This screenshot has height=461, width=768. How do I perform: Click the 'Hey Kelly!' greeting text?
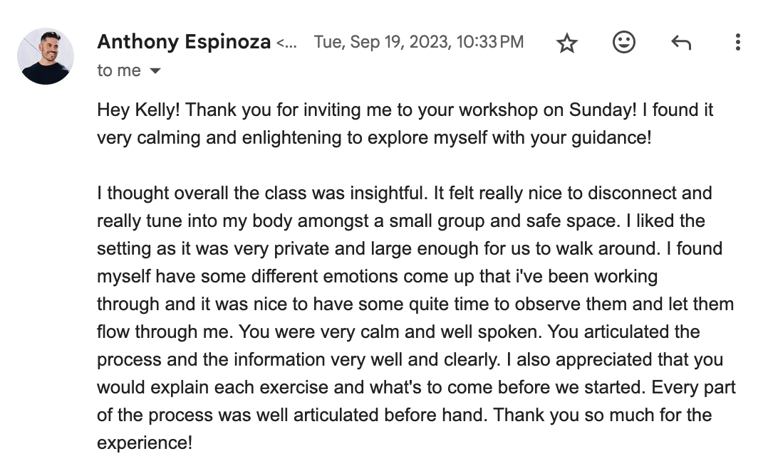point(139,110)
